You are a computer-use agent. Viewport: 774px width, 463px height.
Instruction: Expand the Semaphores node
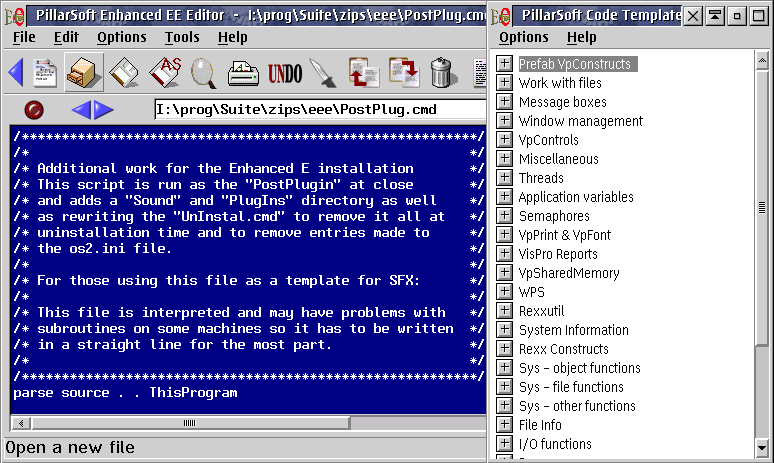(504, 215)
